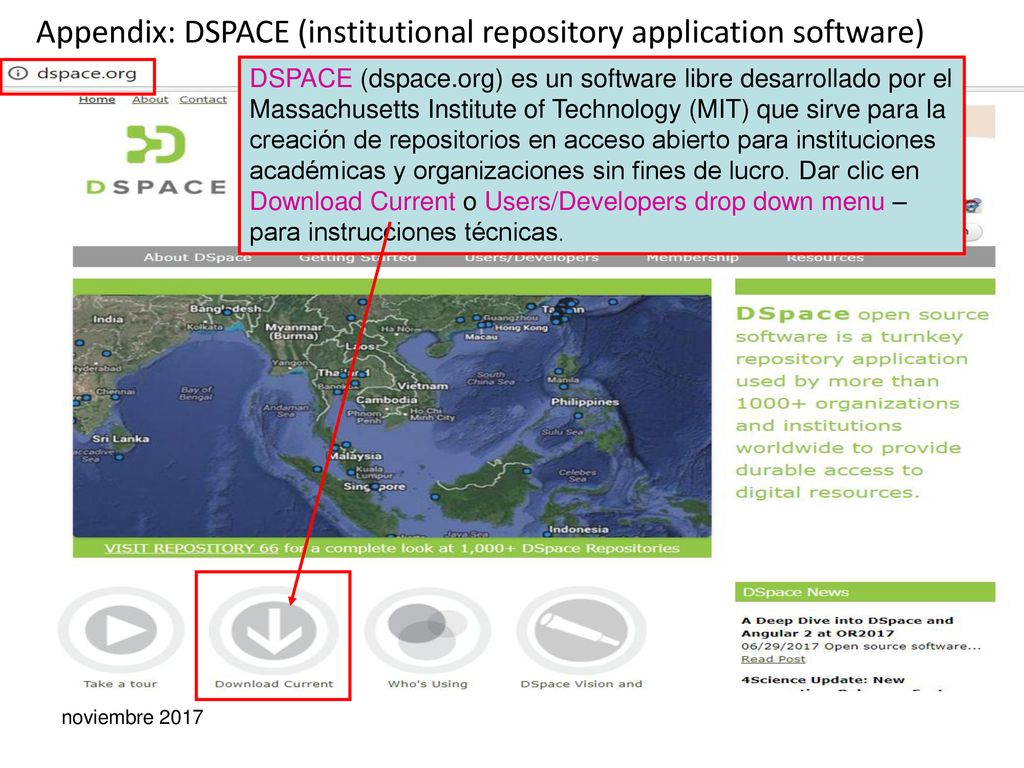Follow the VISIT REPOSITORY 66 link

[191, 549]
